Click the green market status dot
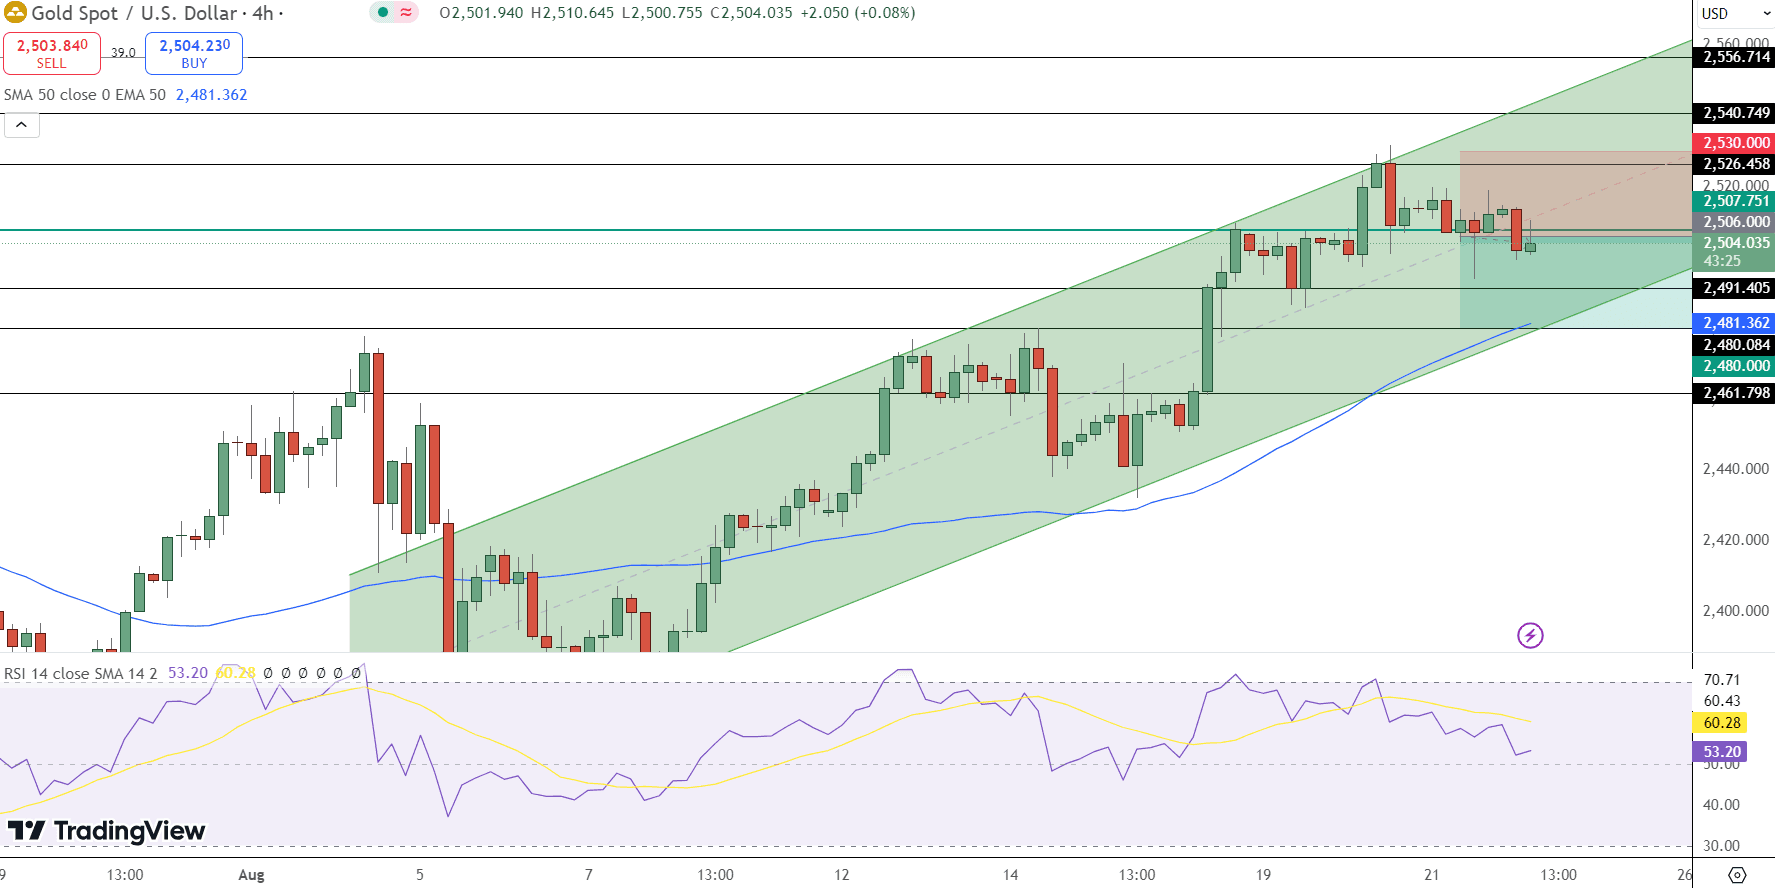Image resolution: width=1775 pixels, height=888 pixels. click(x=383, y=13)
